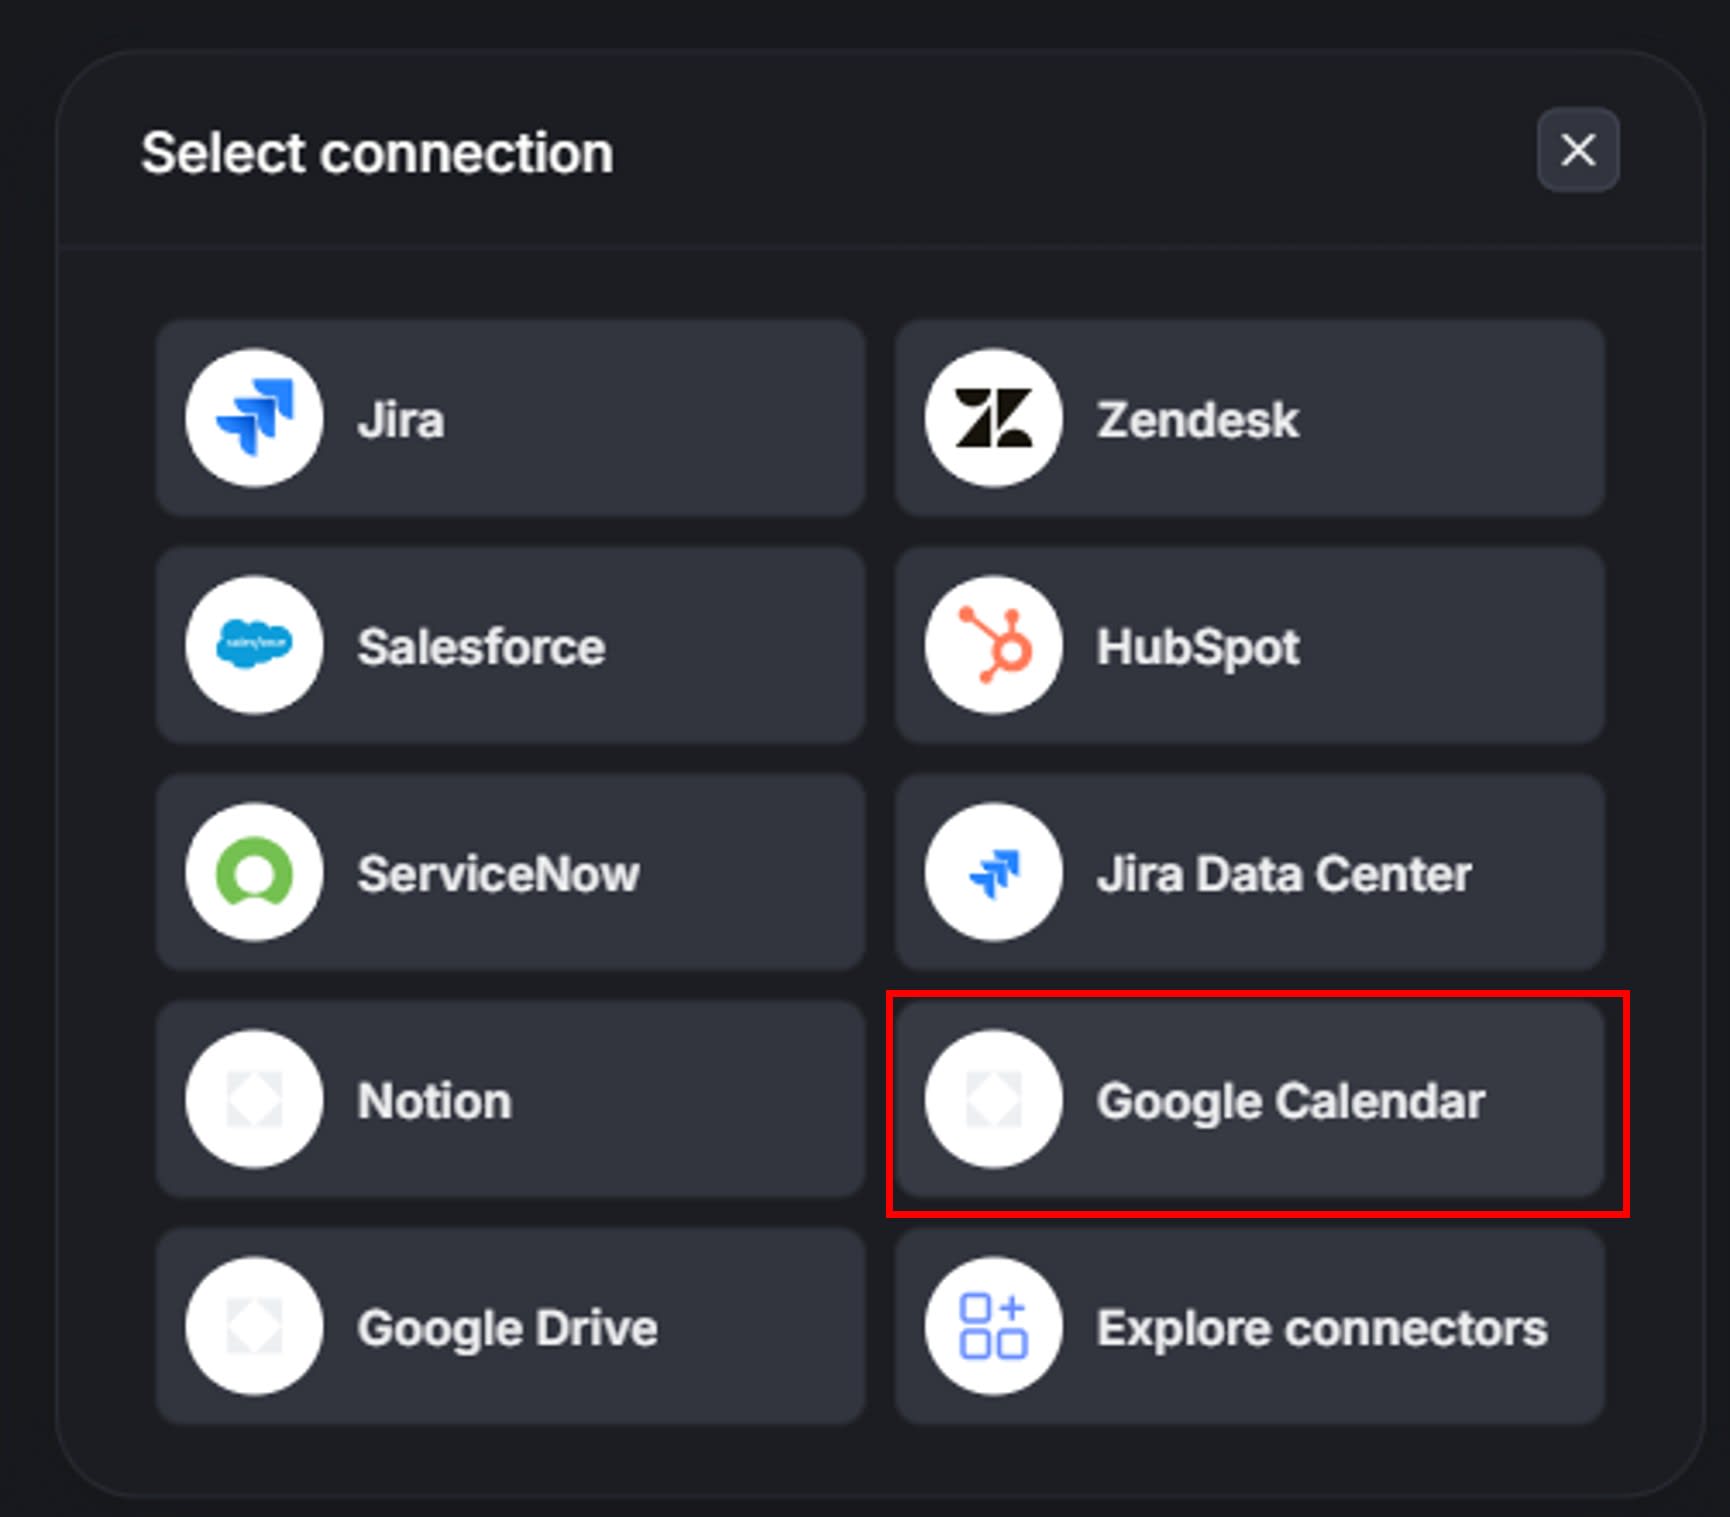Select the highlighted Google Calendar connection
This screenshot has width=1730, height=1517.
(x=1248, y=1099)
